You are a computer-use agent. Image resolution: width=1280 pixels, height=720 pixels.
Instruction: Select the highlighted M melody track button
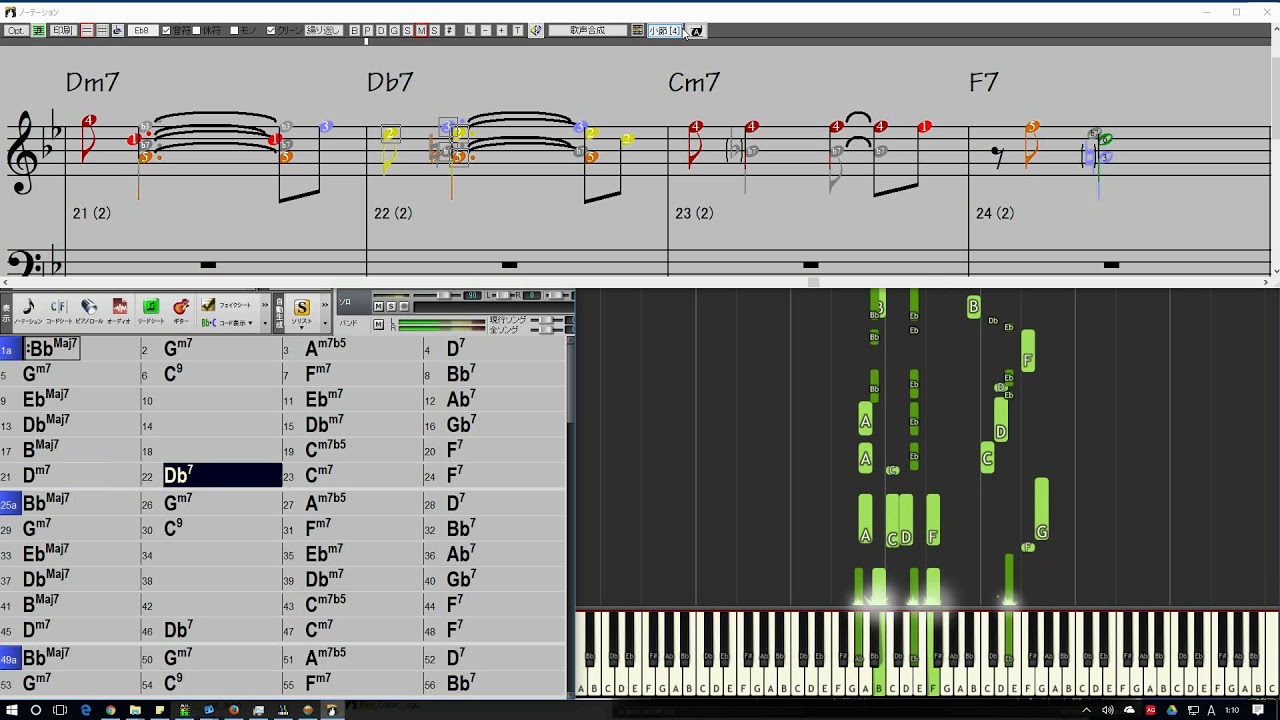[x=421, y=31]
